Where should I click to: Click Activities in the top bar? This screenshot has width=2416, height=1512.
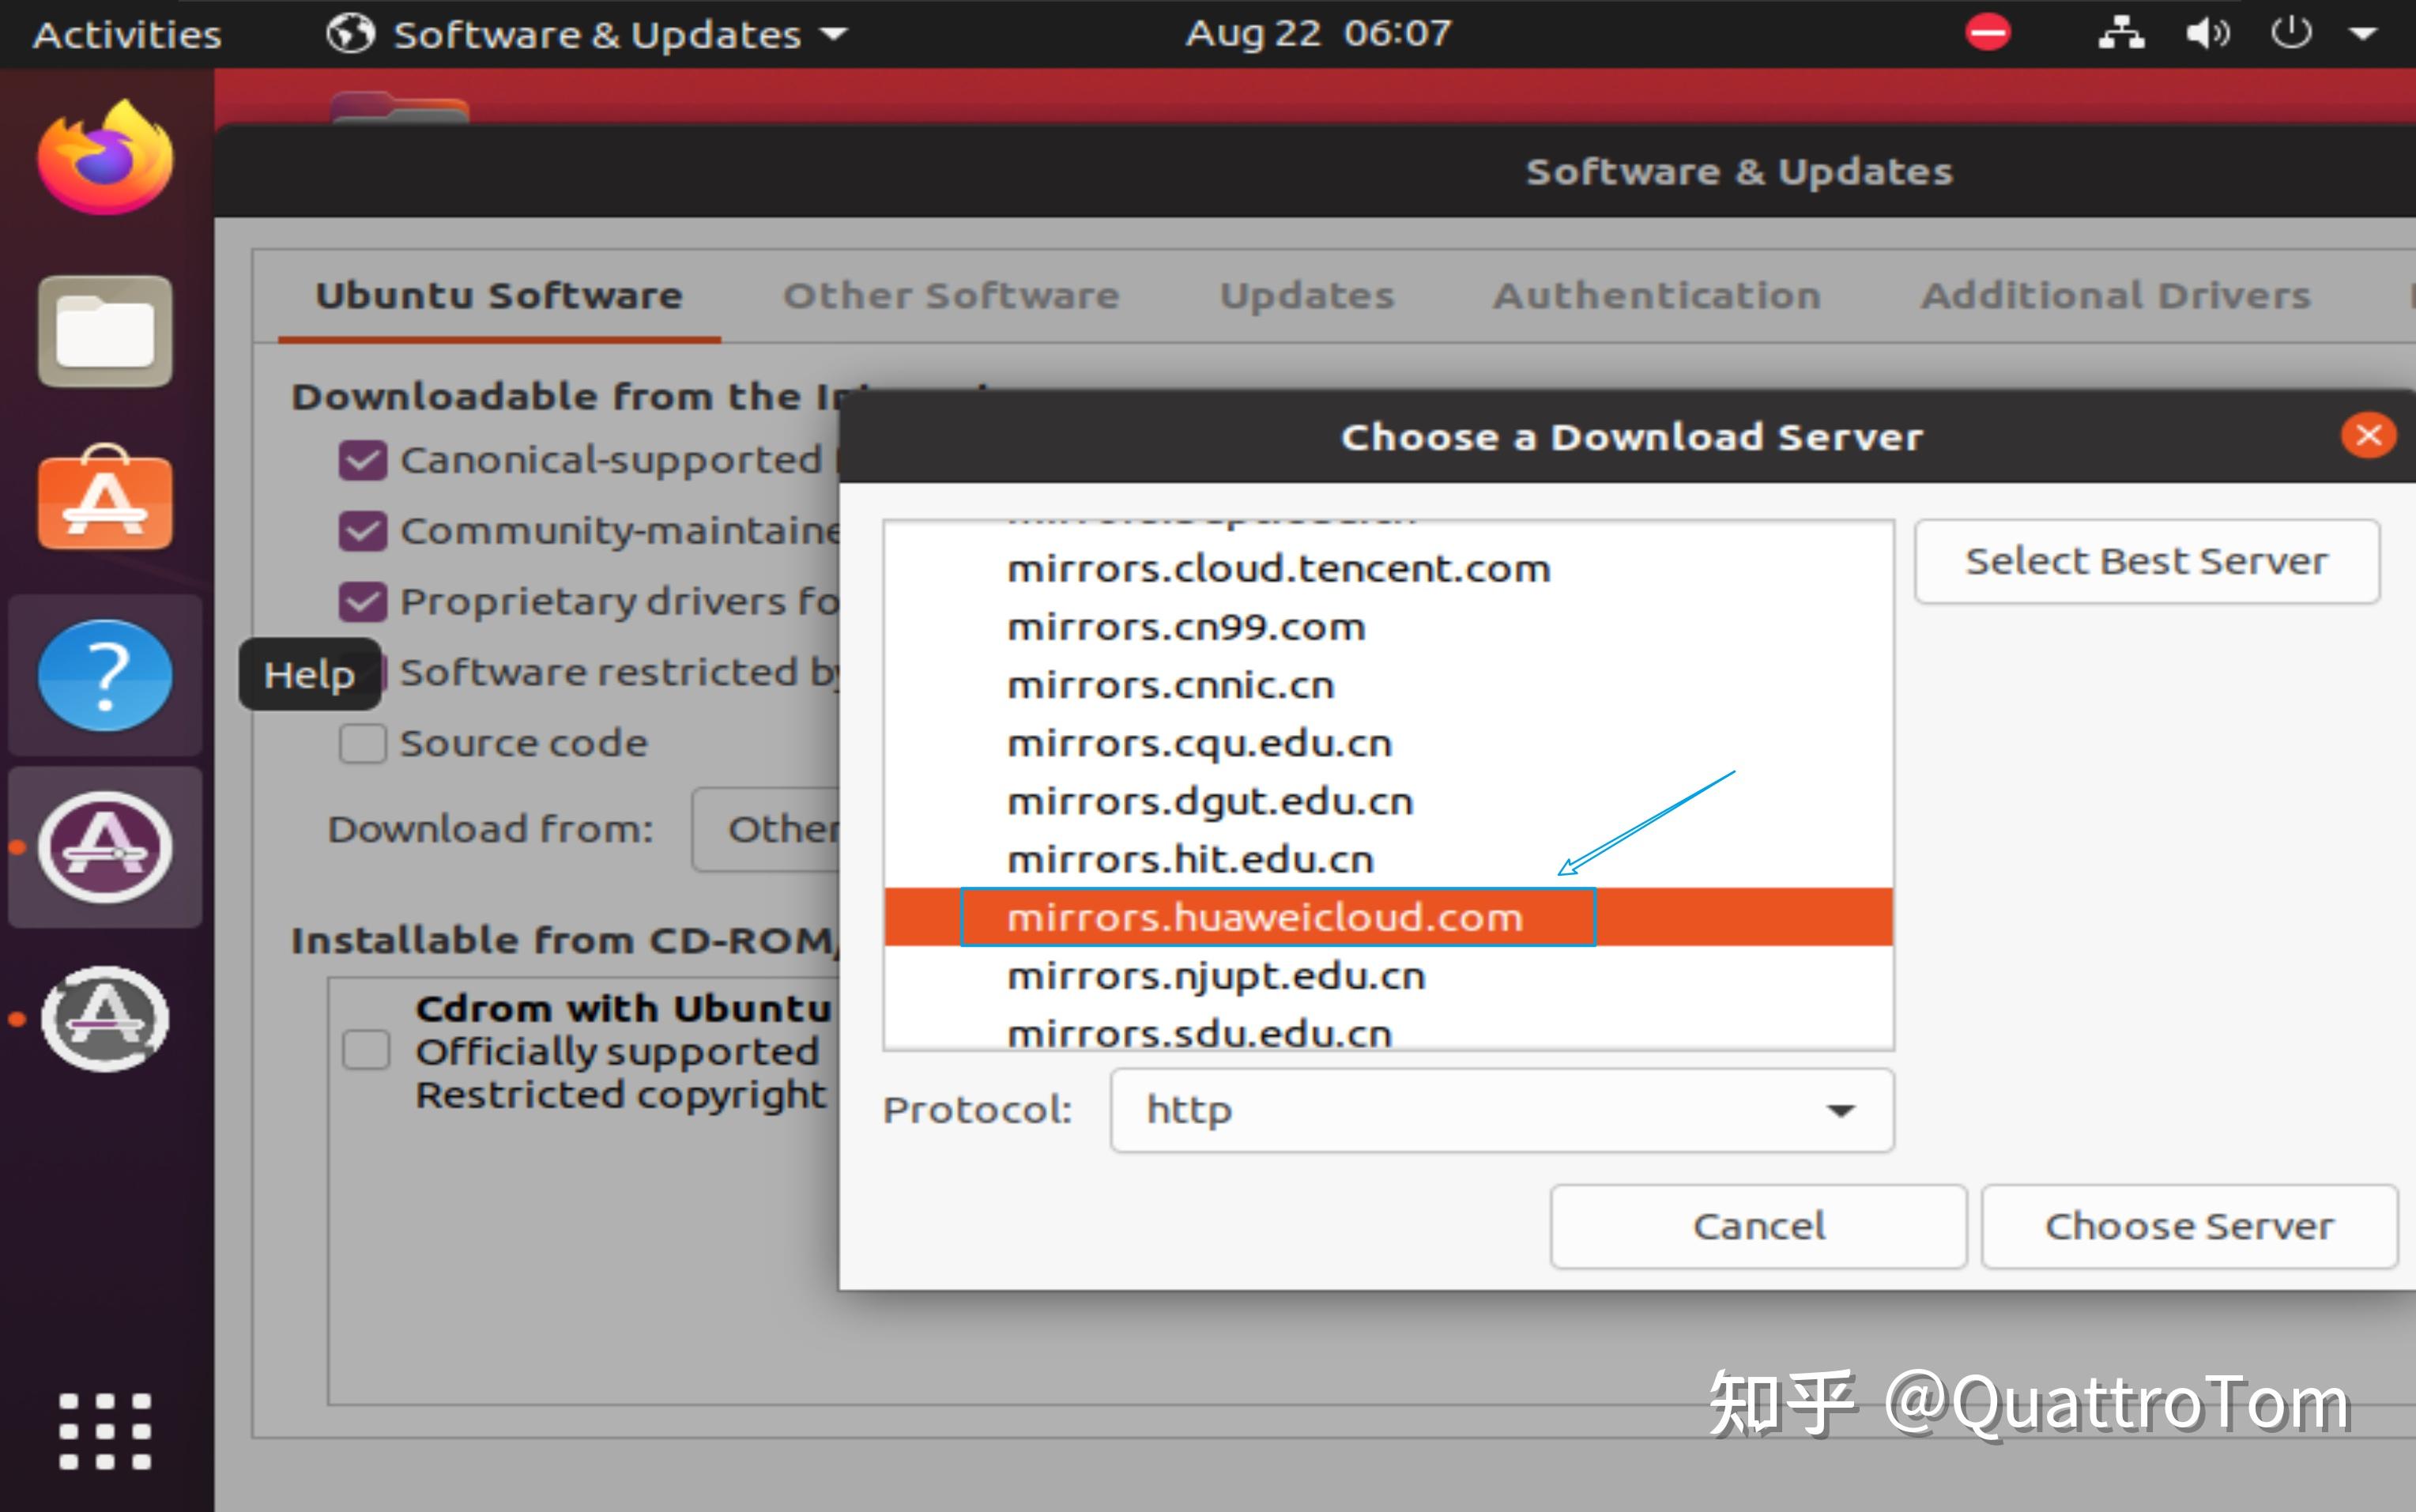(127, 34)
